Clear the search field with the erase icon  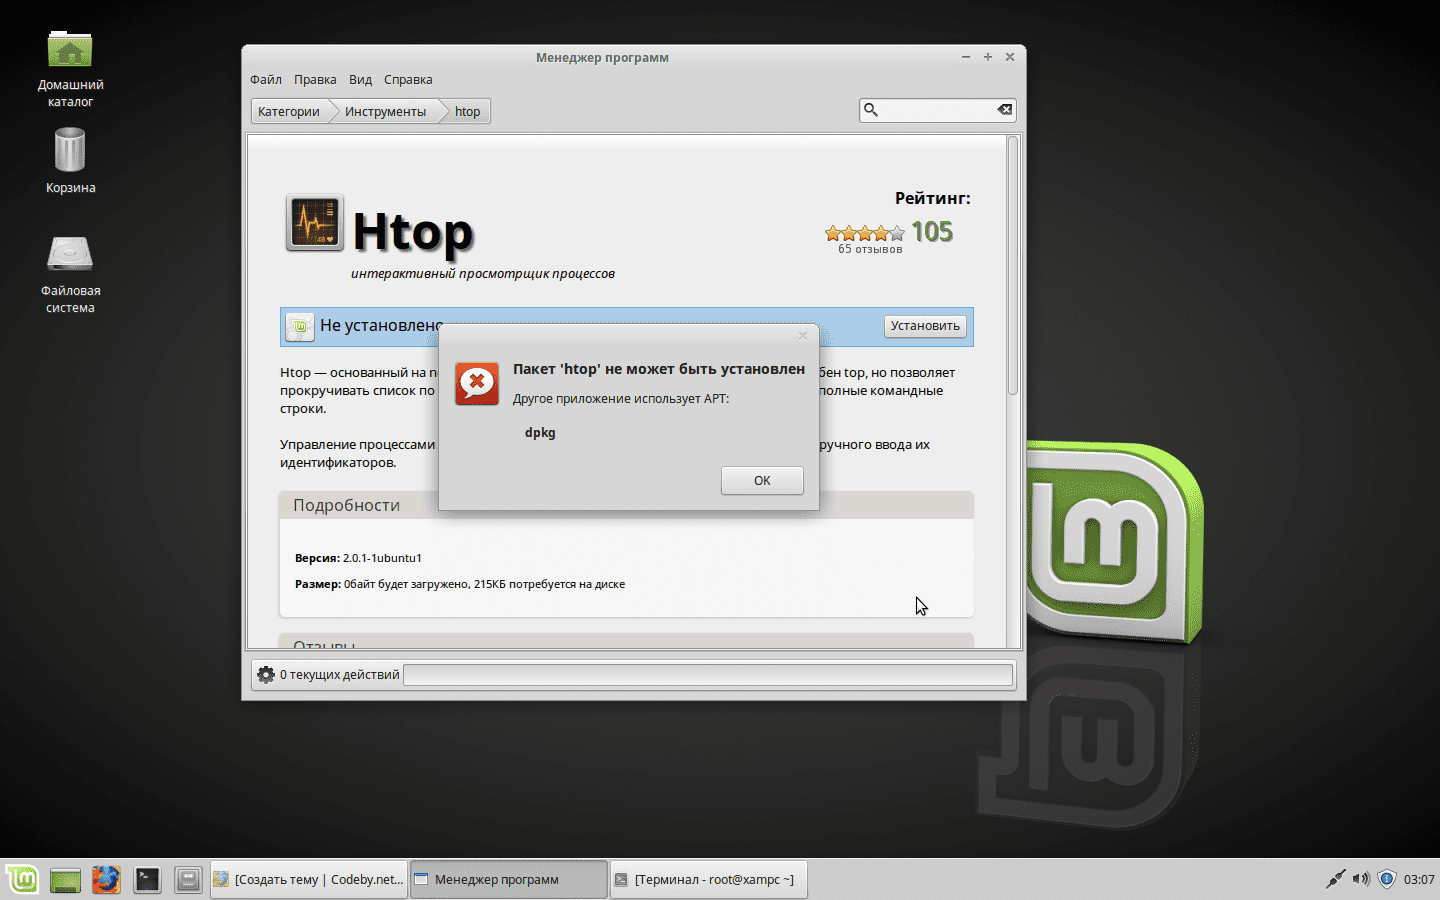(1004, 110)
